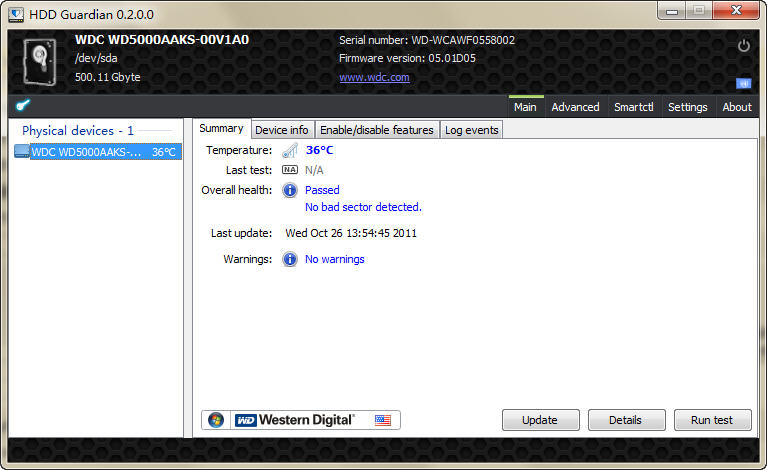This screenshot has width=767, height=470.
Task: Switch to Enable/disable features tab
Action: [377, 130]
